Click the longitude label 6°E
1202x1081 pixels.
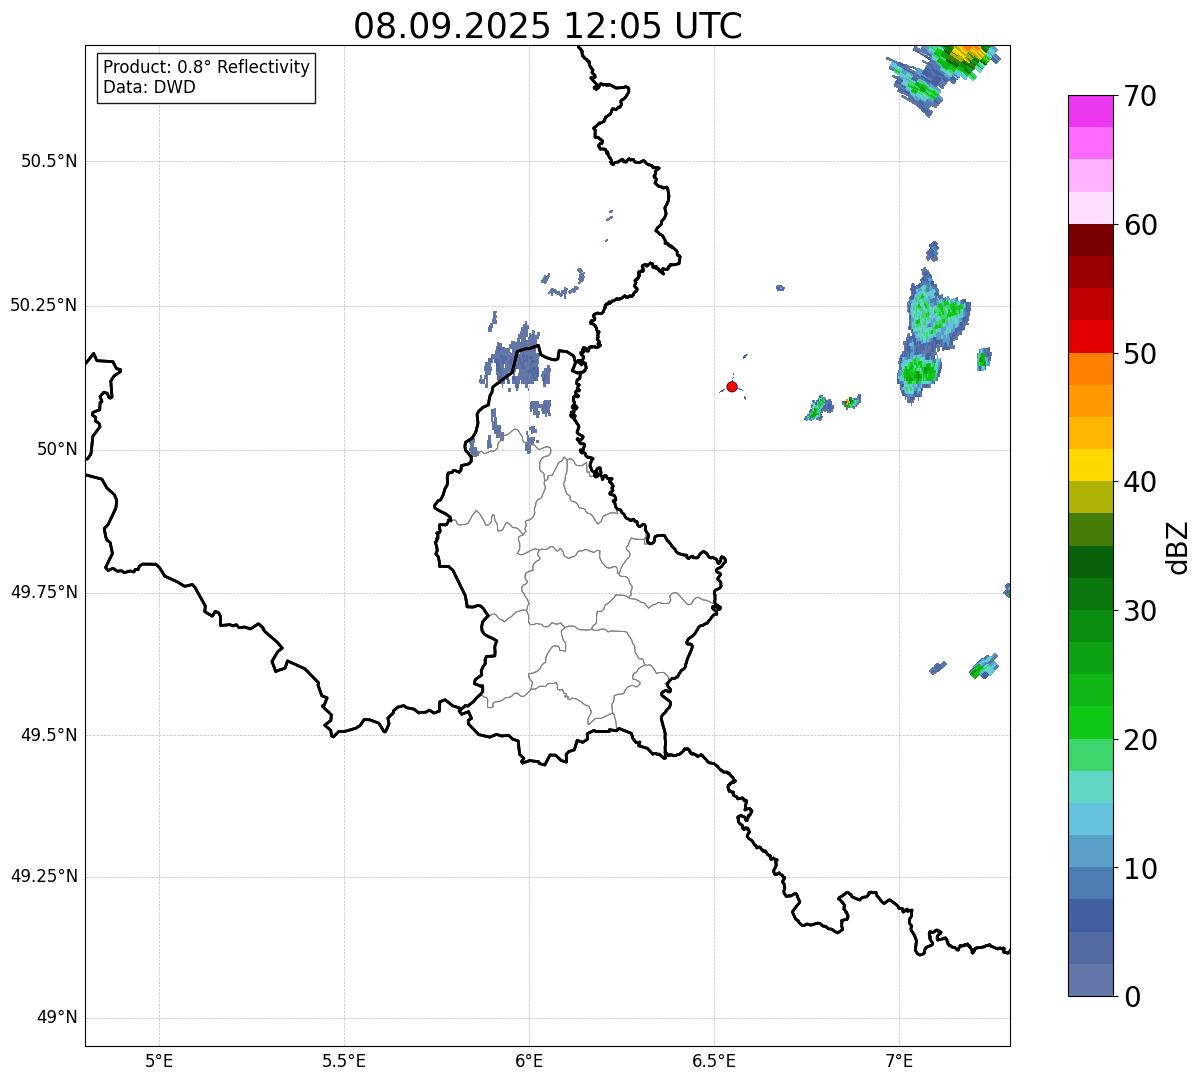(x=529, y=1061)
